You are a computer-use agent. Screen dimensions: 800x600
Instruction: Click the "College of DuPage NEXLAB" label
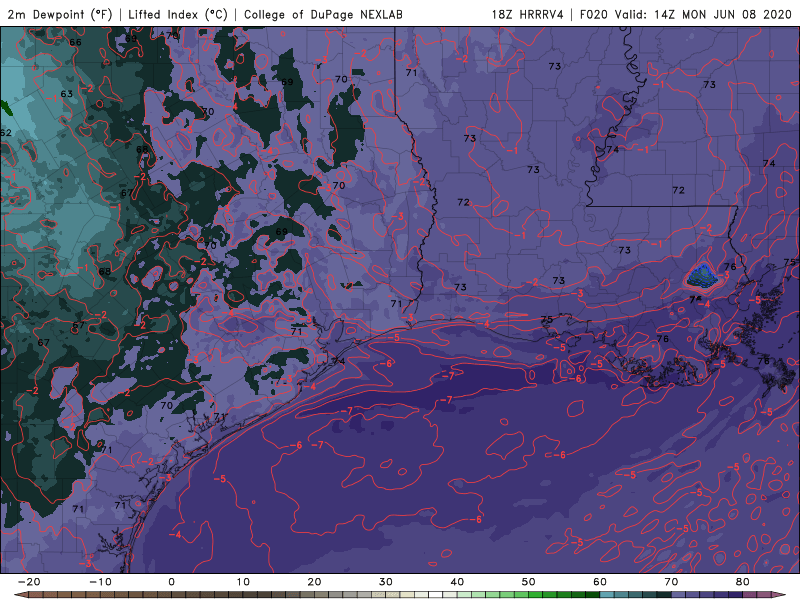click(x=323, y=14)
